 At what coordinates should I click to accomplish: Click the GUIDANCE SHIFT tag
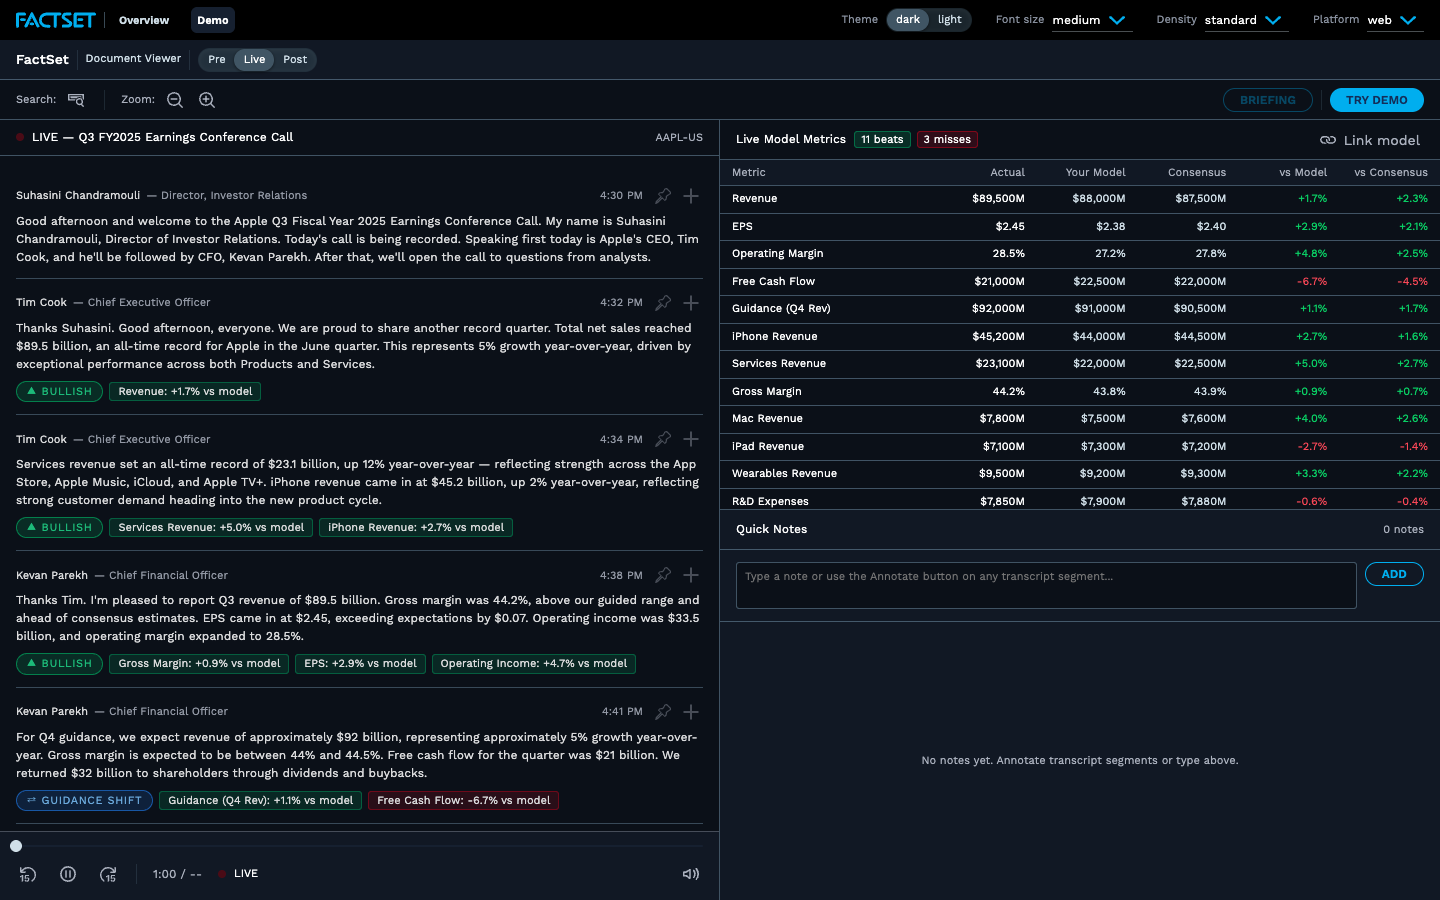(x=84, y=800)
